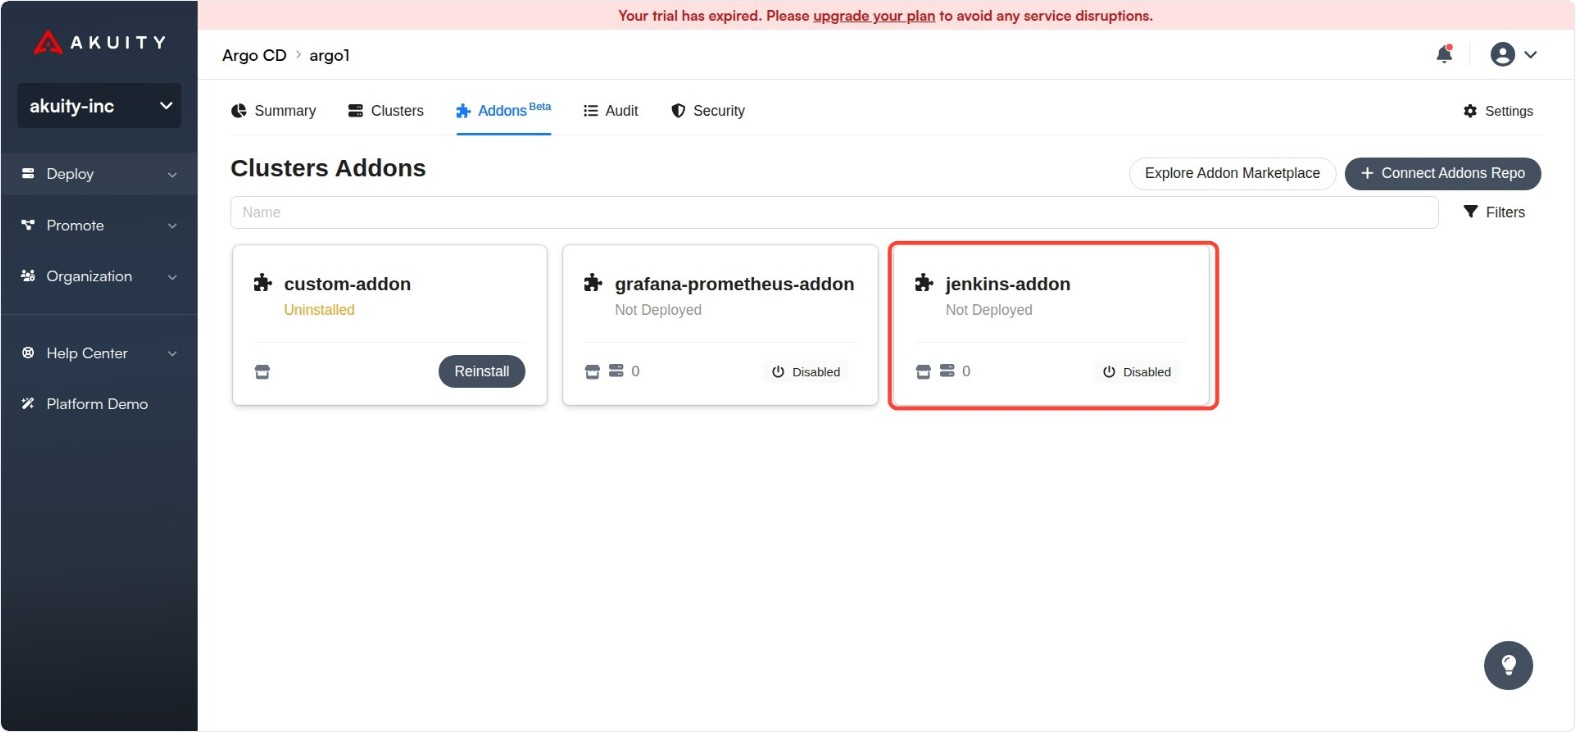Viewport: 1576px width, 733px height.
Task: Click Explore Addon Marketplace button
Action: (x=1232, y=173)
